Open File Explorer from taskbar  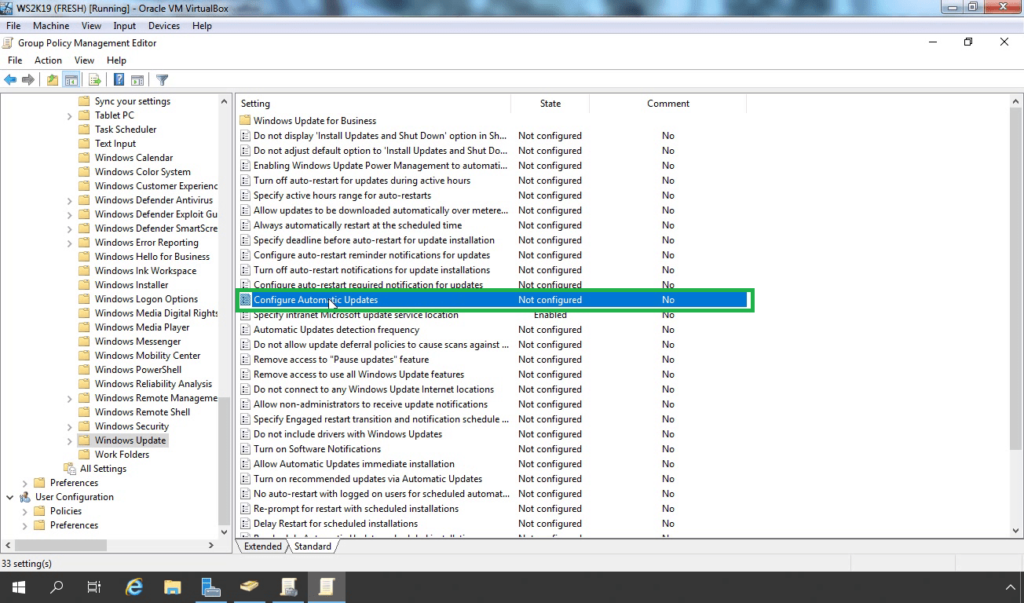[x=172, y=587]
